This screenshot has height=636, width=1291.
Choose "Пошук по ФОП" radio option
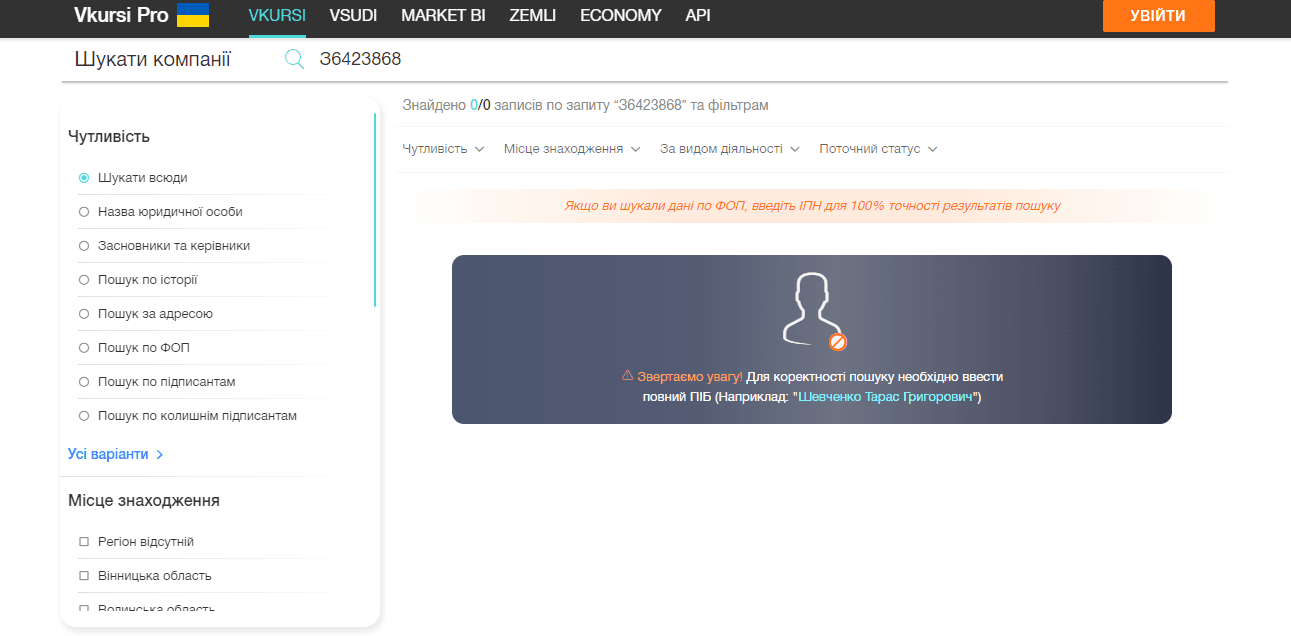(84, 348)
